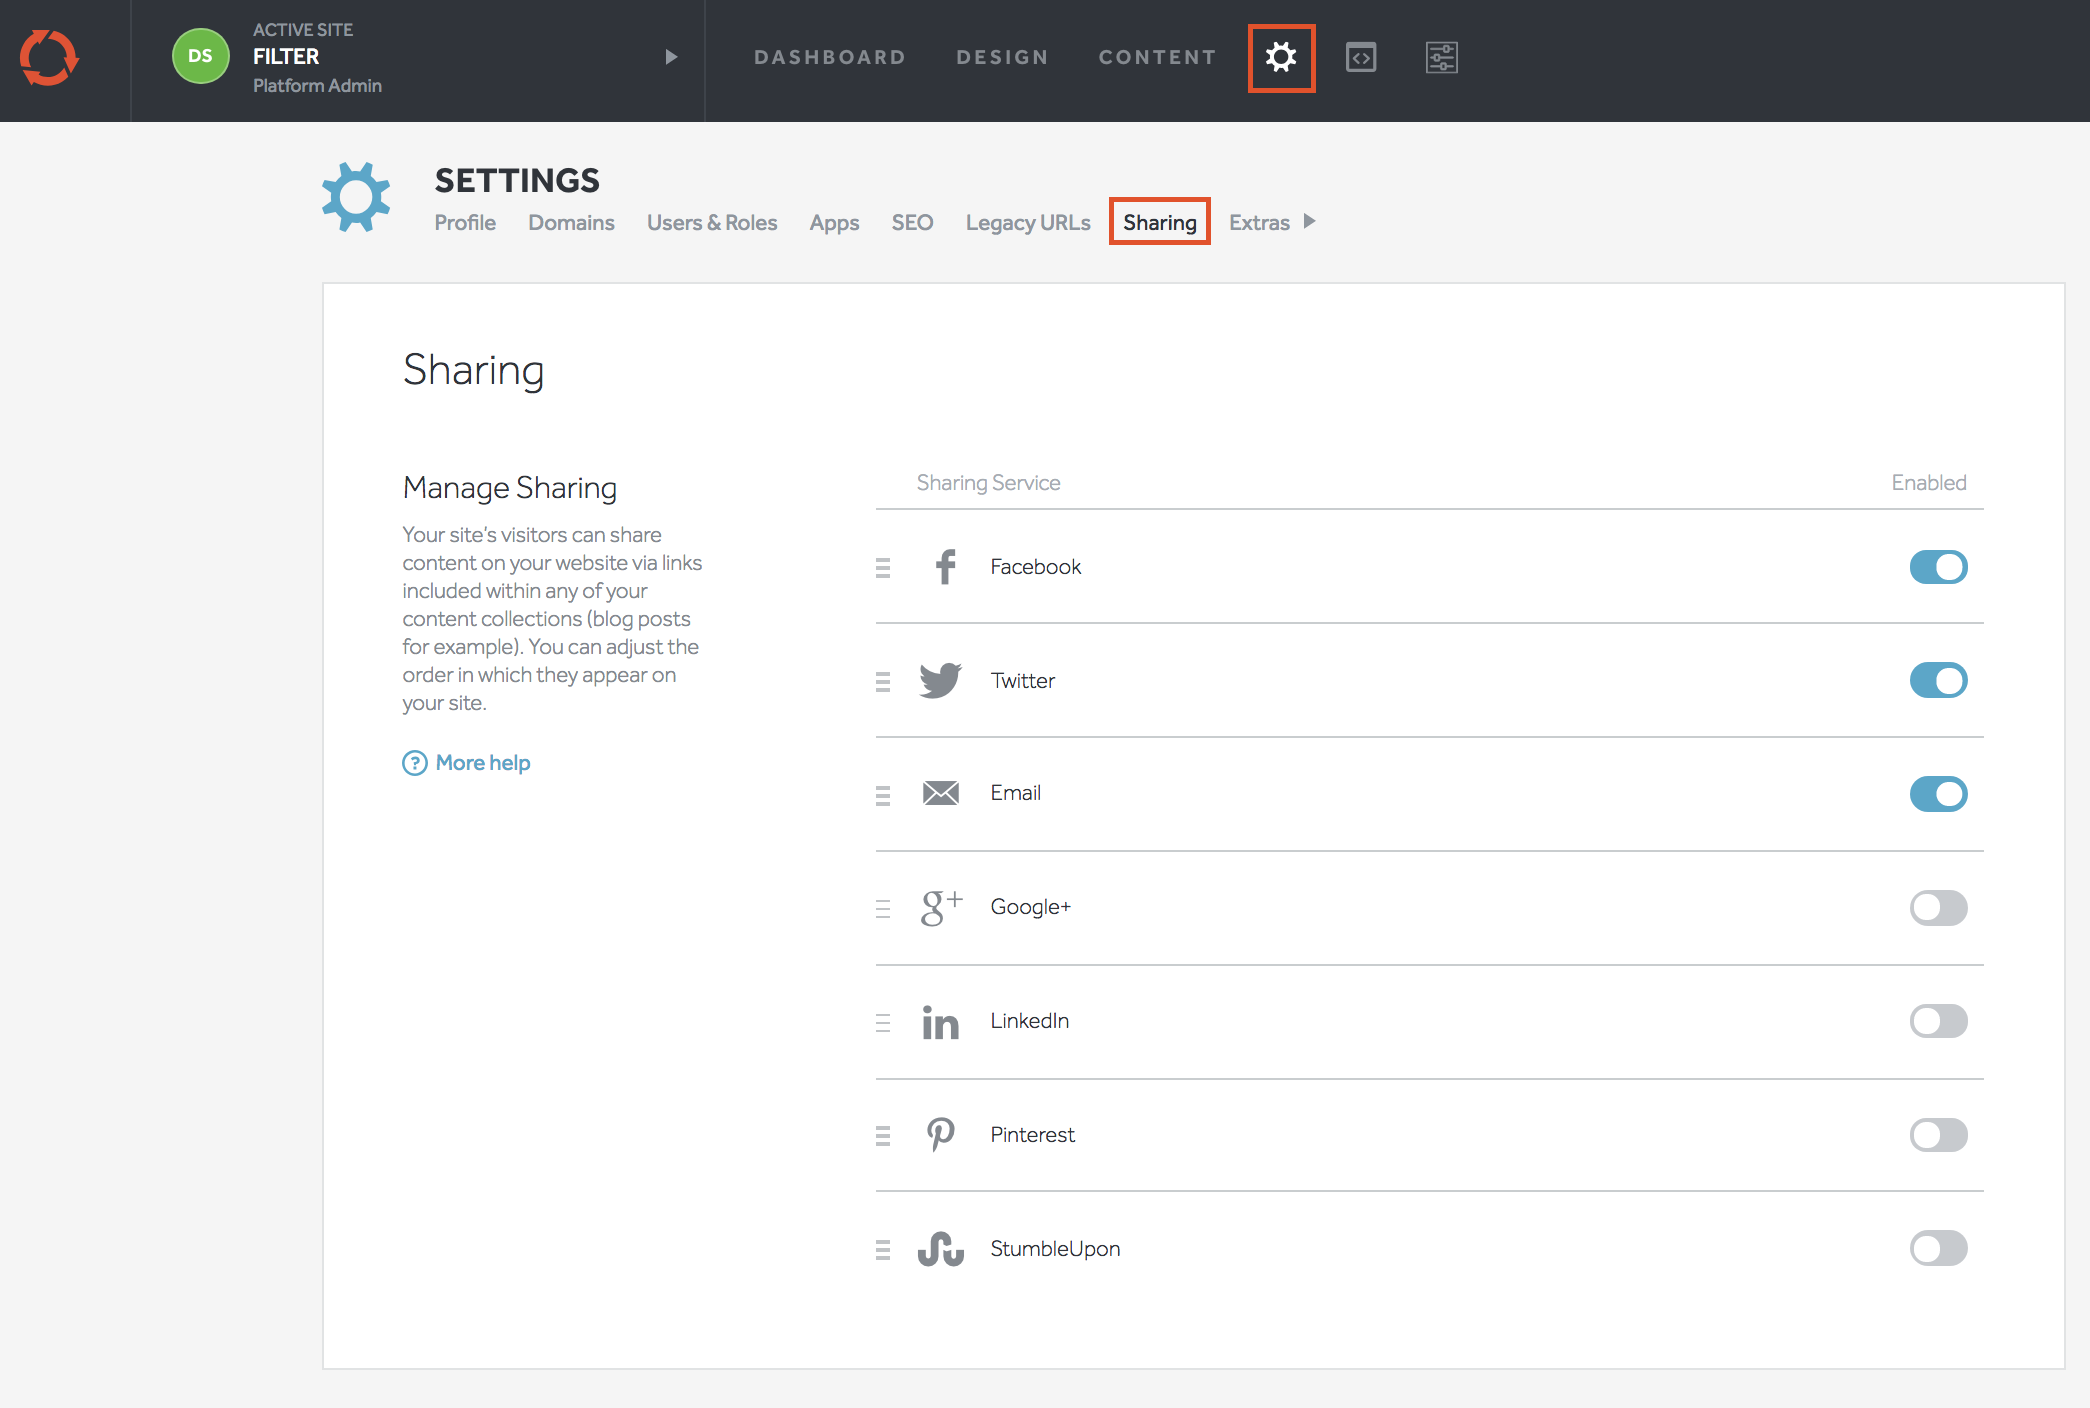
Task: Click the StumbleUpon row drag handle
Action: pyautogui.click(x=883, y=1250)
